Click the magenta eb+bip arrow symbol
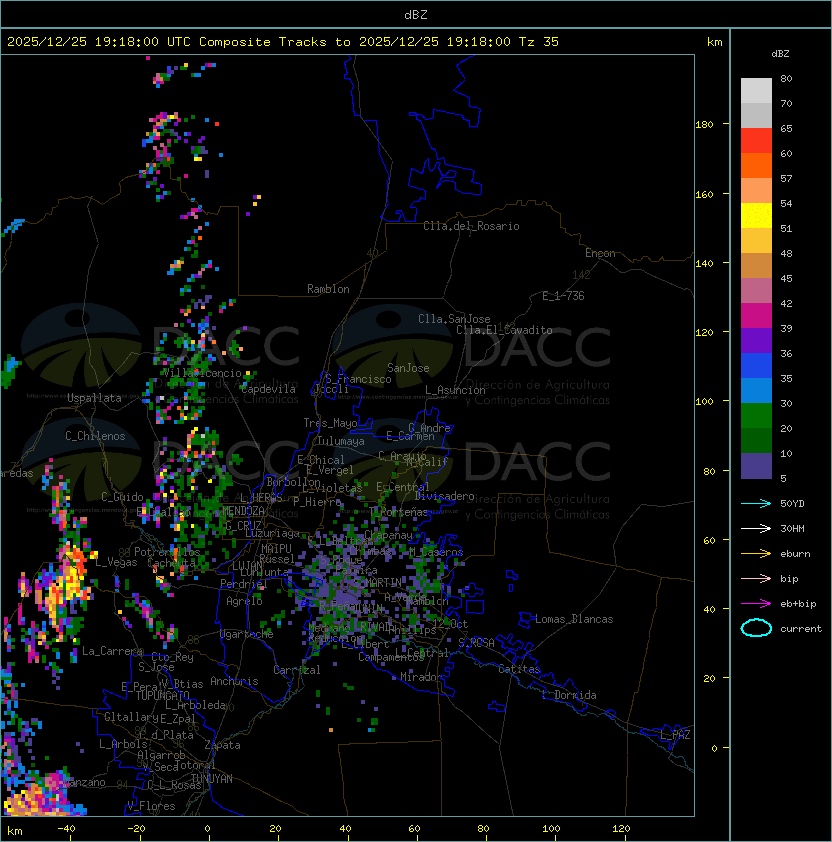This screenshot has width=832, height=842. point(756,604)
